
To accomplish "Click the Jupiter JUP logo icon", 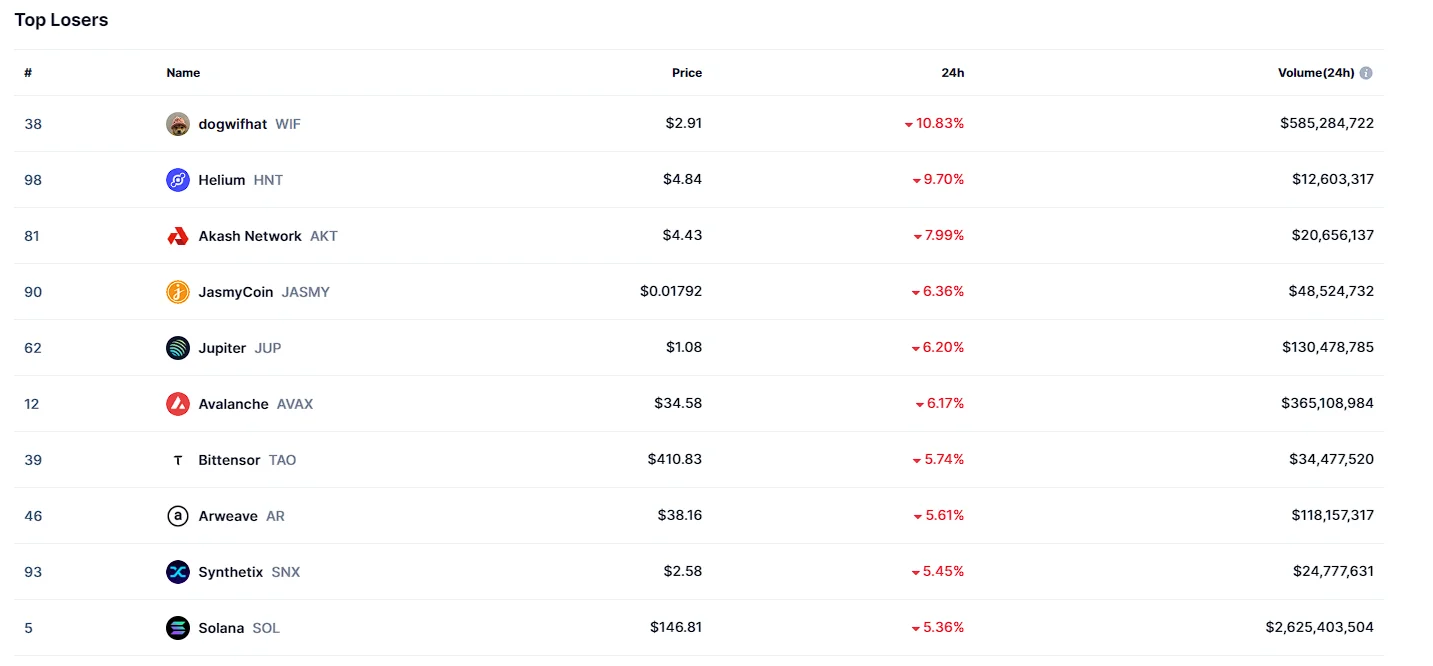I will point(178,348).
